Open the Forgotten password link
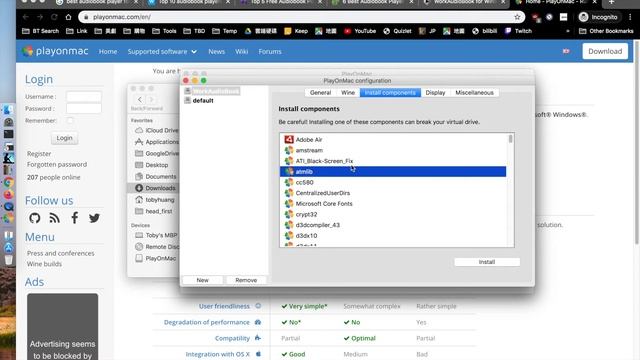This screenshot has width=640, height=360. point(57,164)
